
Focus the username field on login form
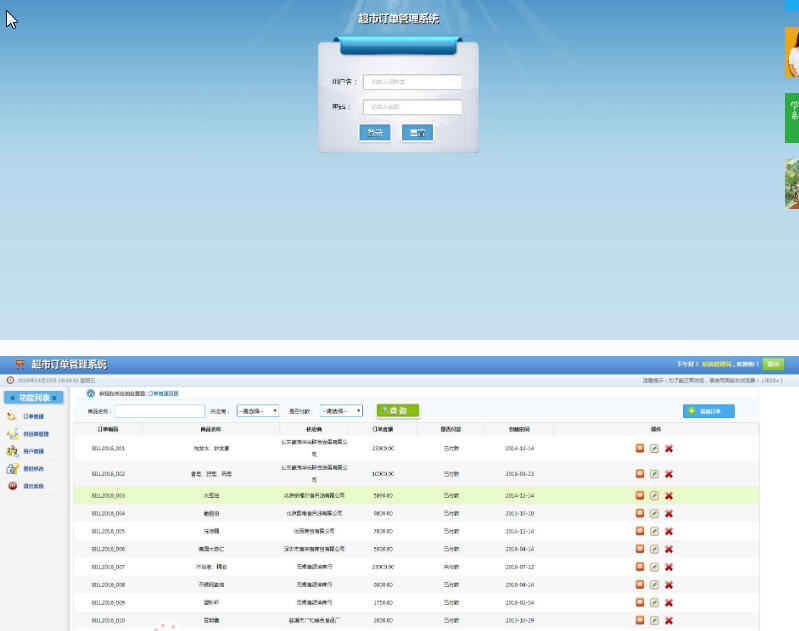tap(413, 82)
